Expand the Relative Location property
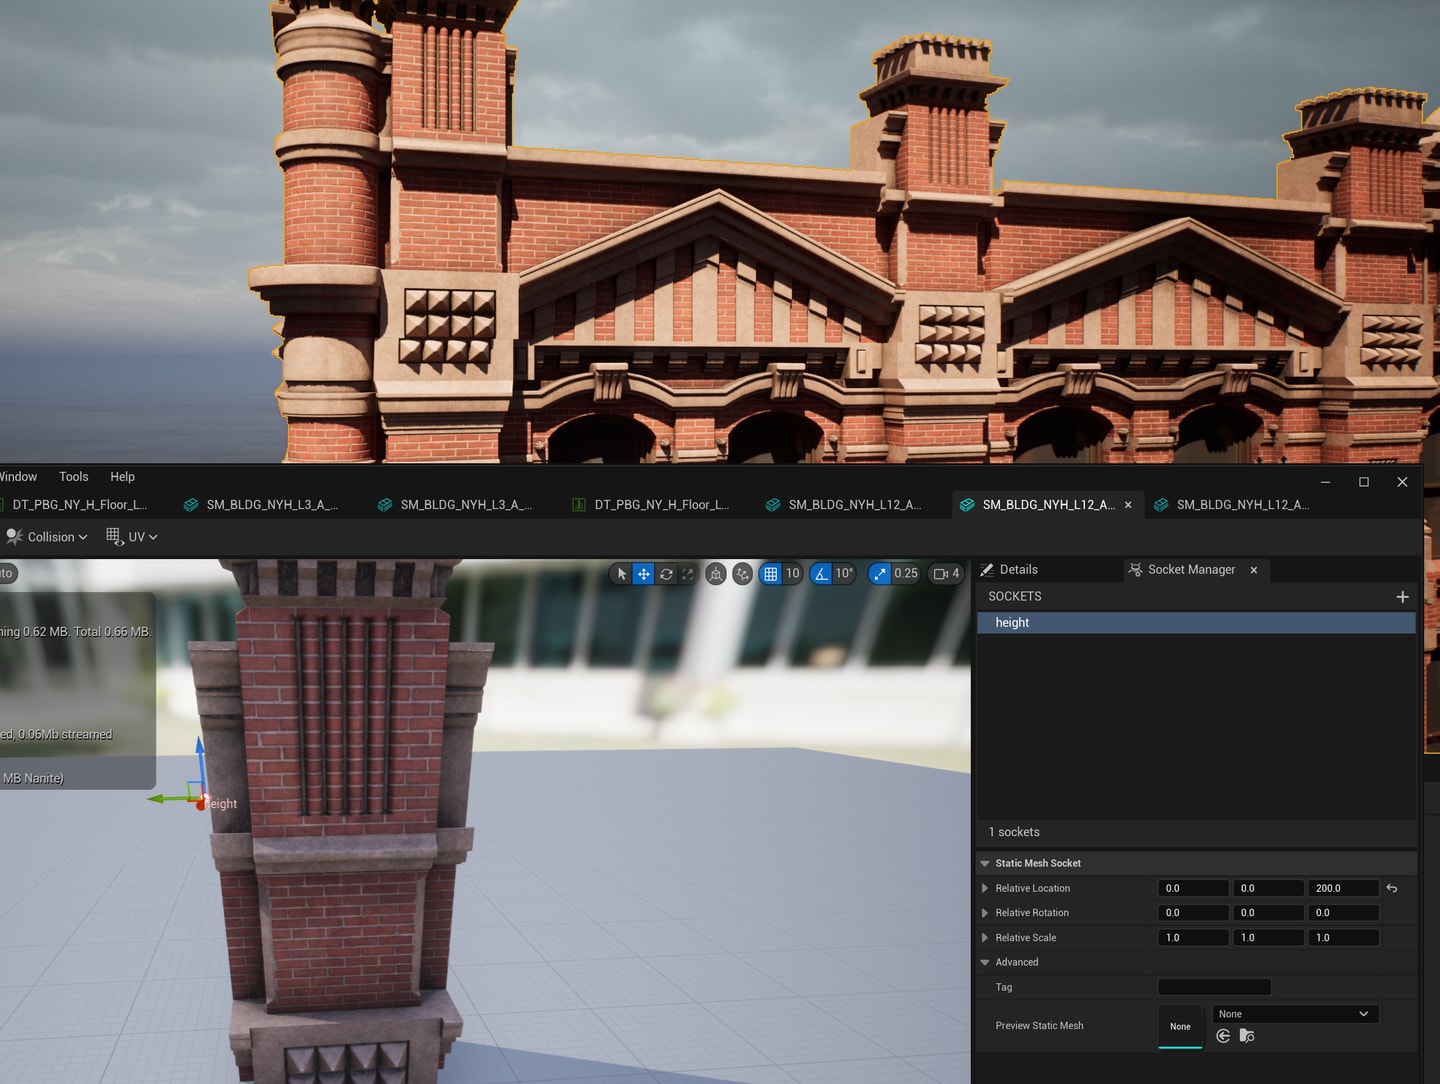1440x1084 pixels. point(985,889)
